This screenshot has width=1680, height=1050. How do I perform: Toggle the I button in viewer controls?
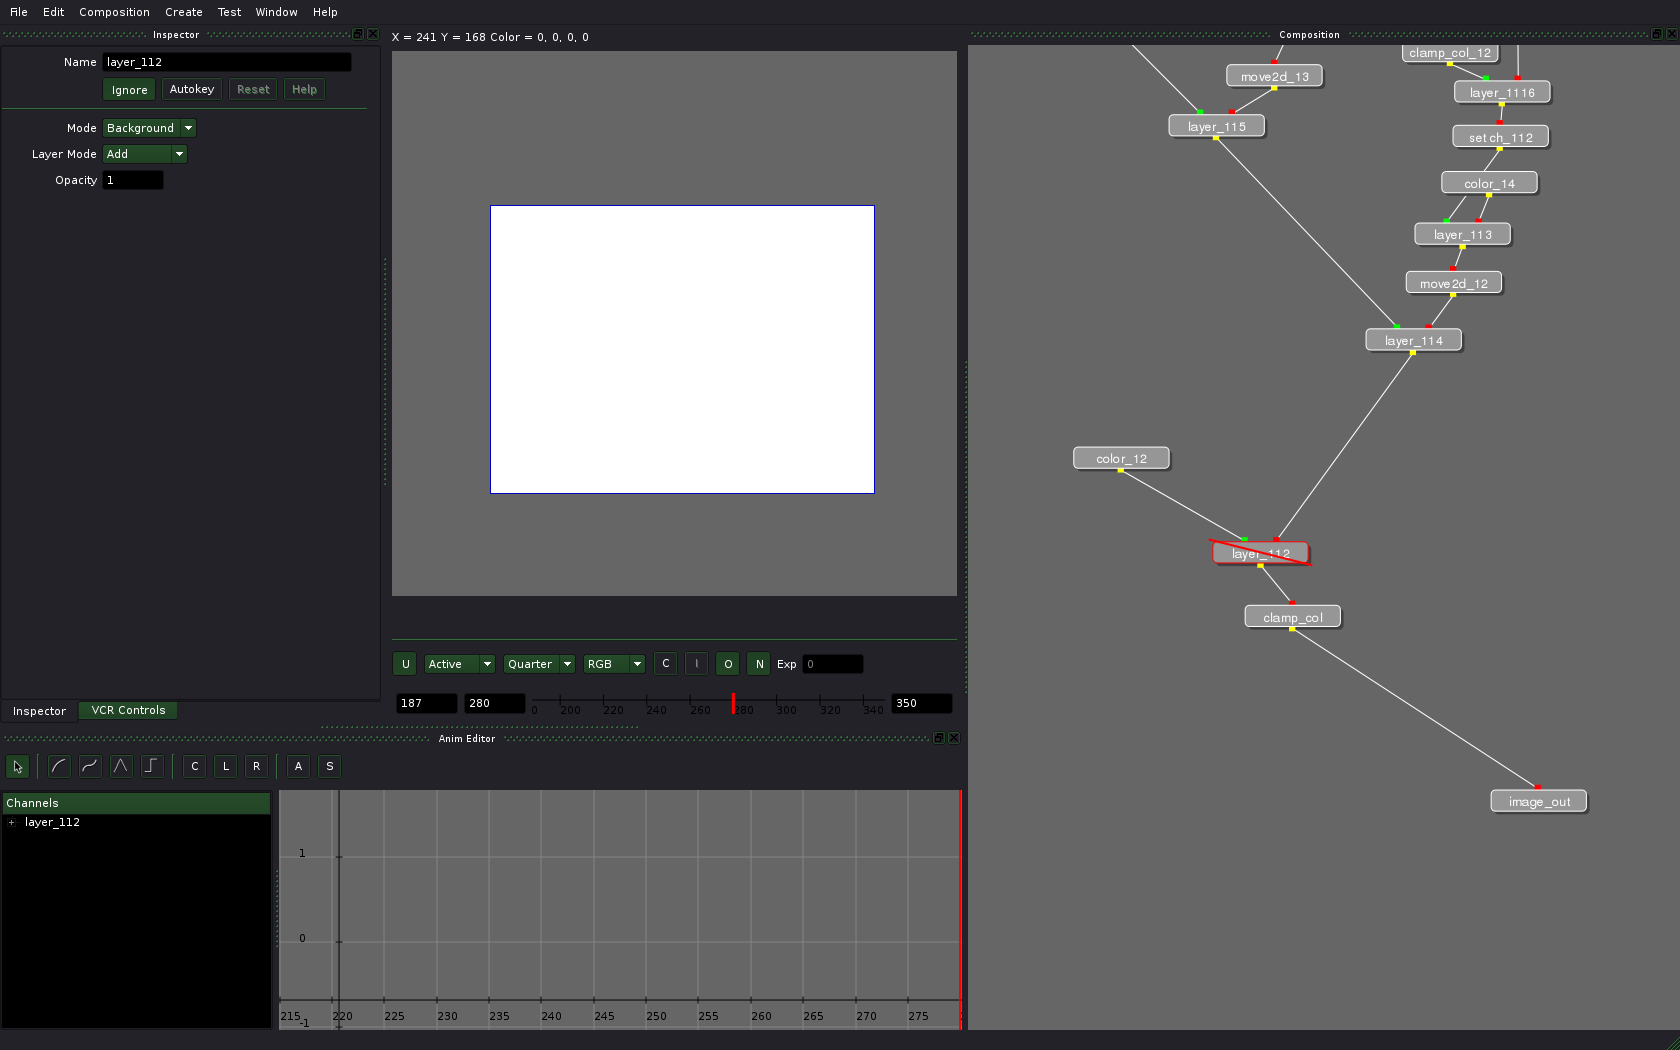[x=697, y=664]
